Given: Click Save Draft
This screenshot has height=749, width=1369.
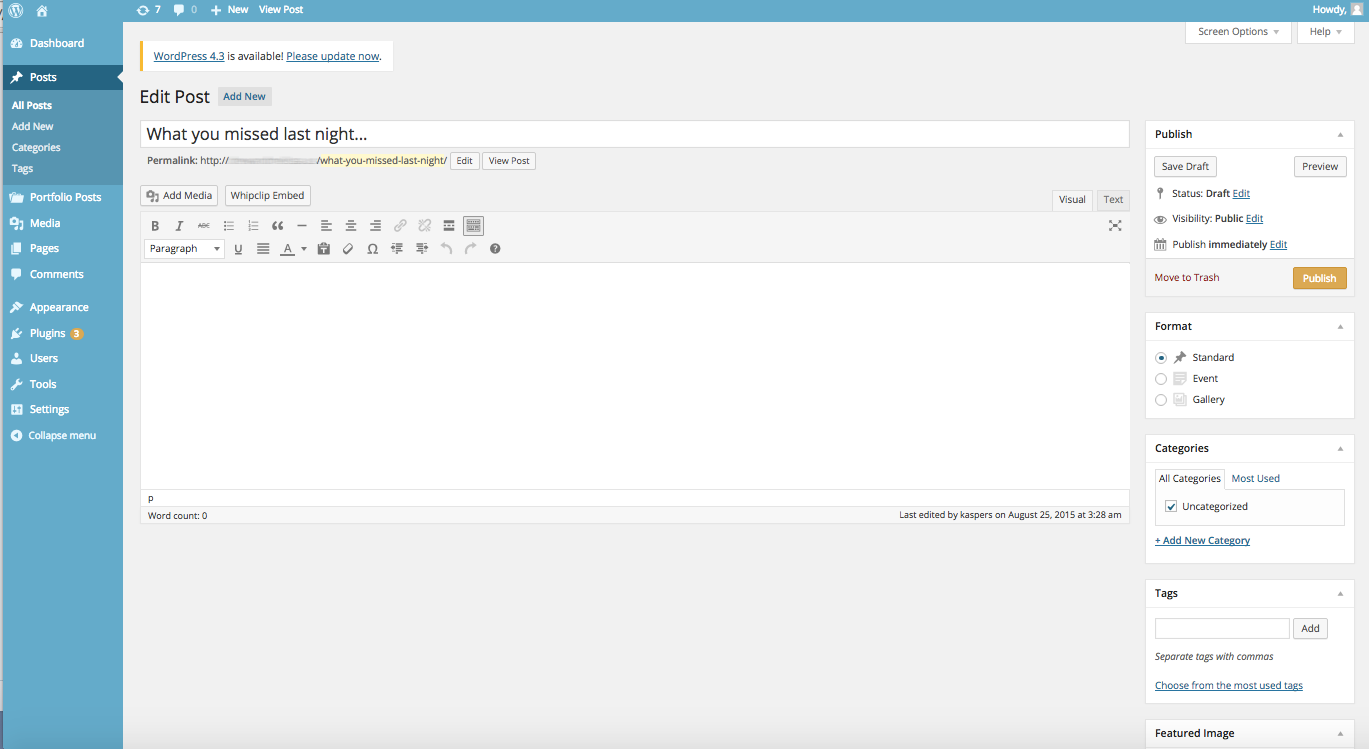Looking at the screenshot, I should pyautogui.click(x=1185, y=167).
